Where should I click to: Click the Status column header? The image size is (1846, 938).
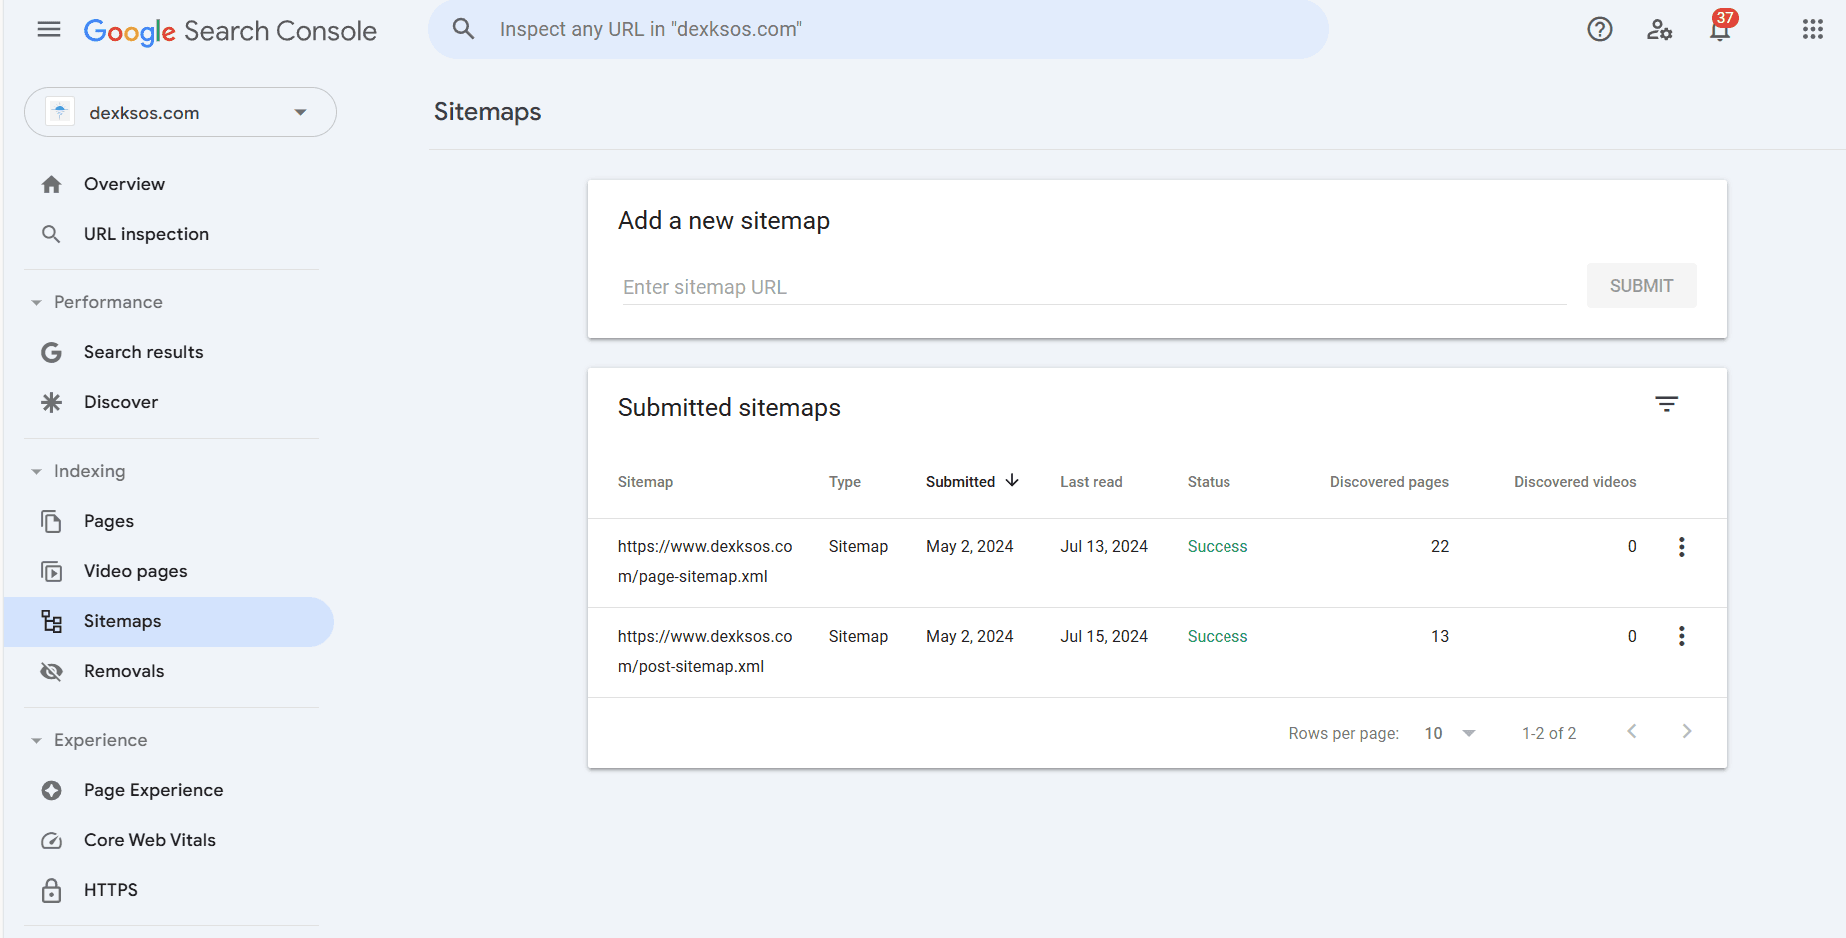pyautogui.click(x=1209, y=482)
